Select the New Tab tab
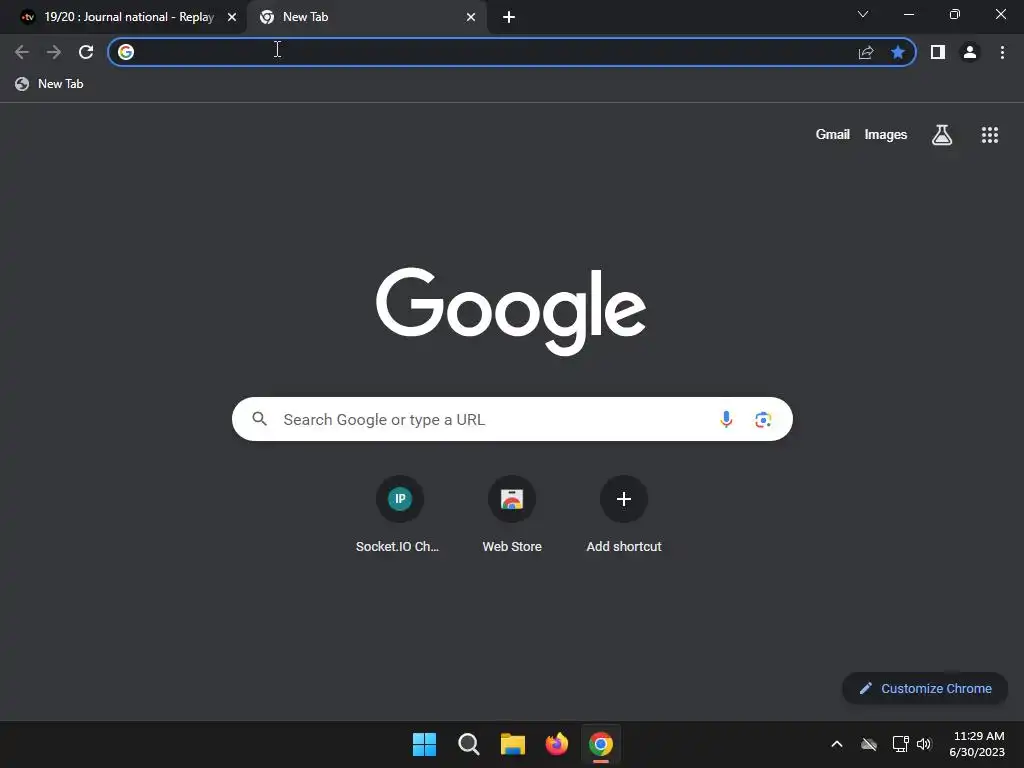The image size is (1024, 768). pyautogui.click(x=368, y=17)
